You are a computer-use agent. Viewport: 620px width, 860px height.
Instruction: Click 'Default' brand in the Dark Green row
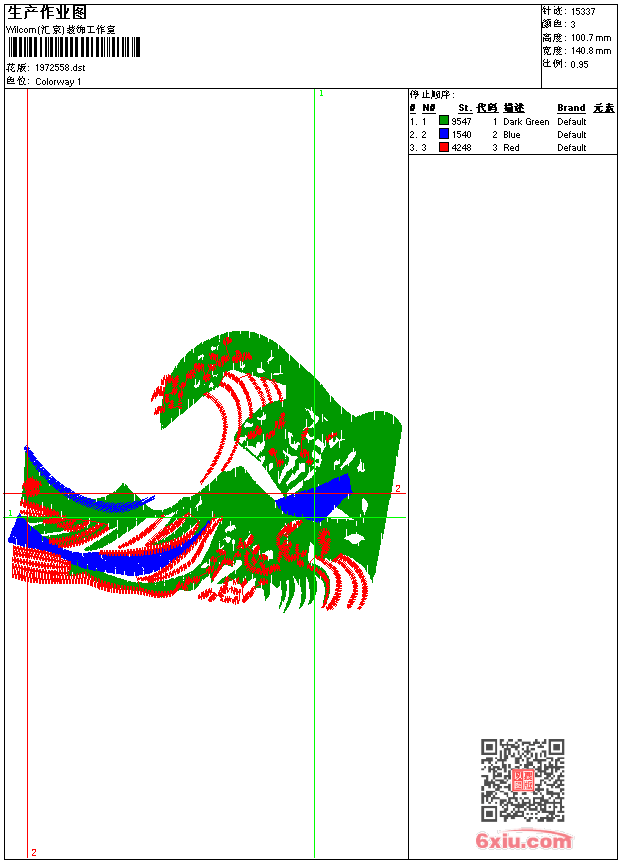tap(572, 122)
